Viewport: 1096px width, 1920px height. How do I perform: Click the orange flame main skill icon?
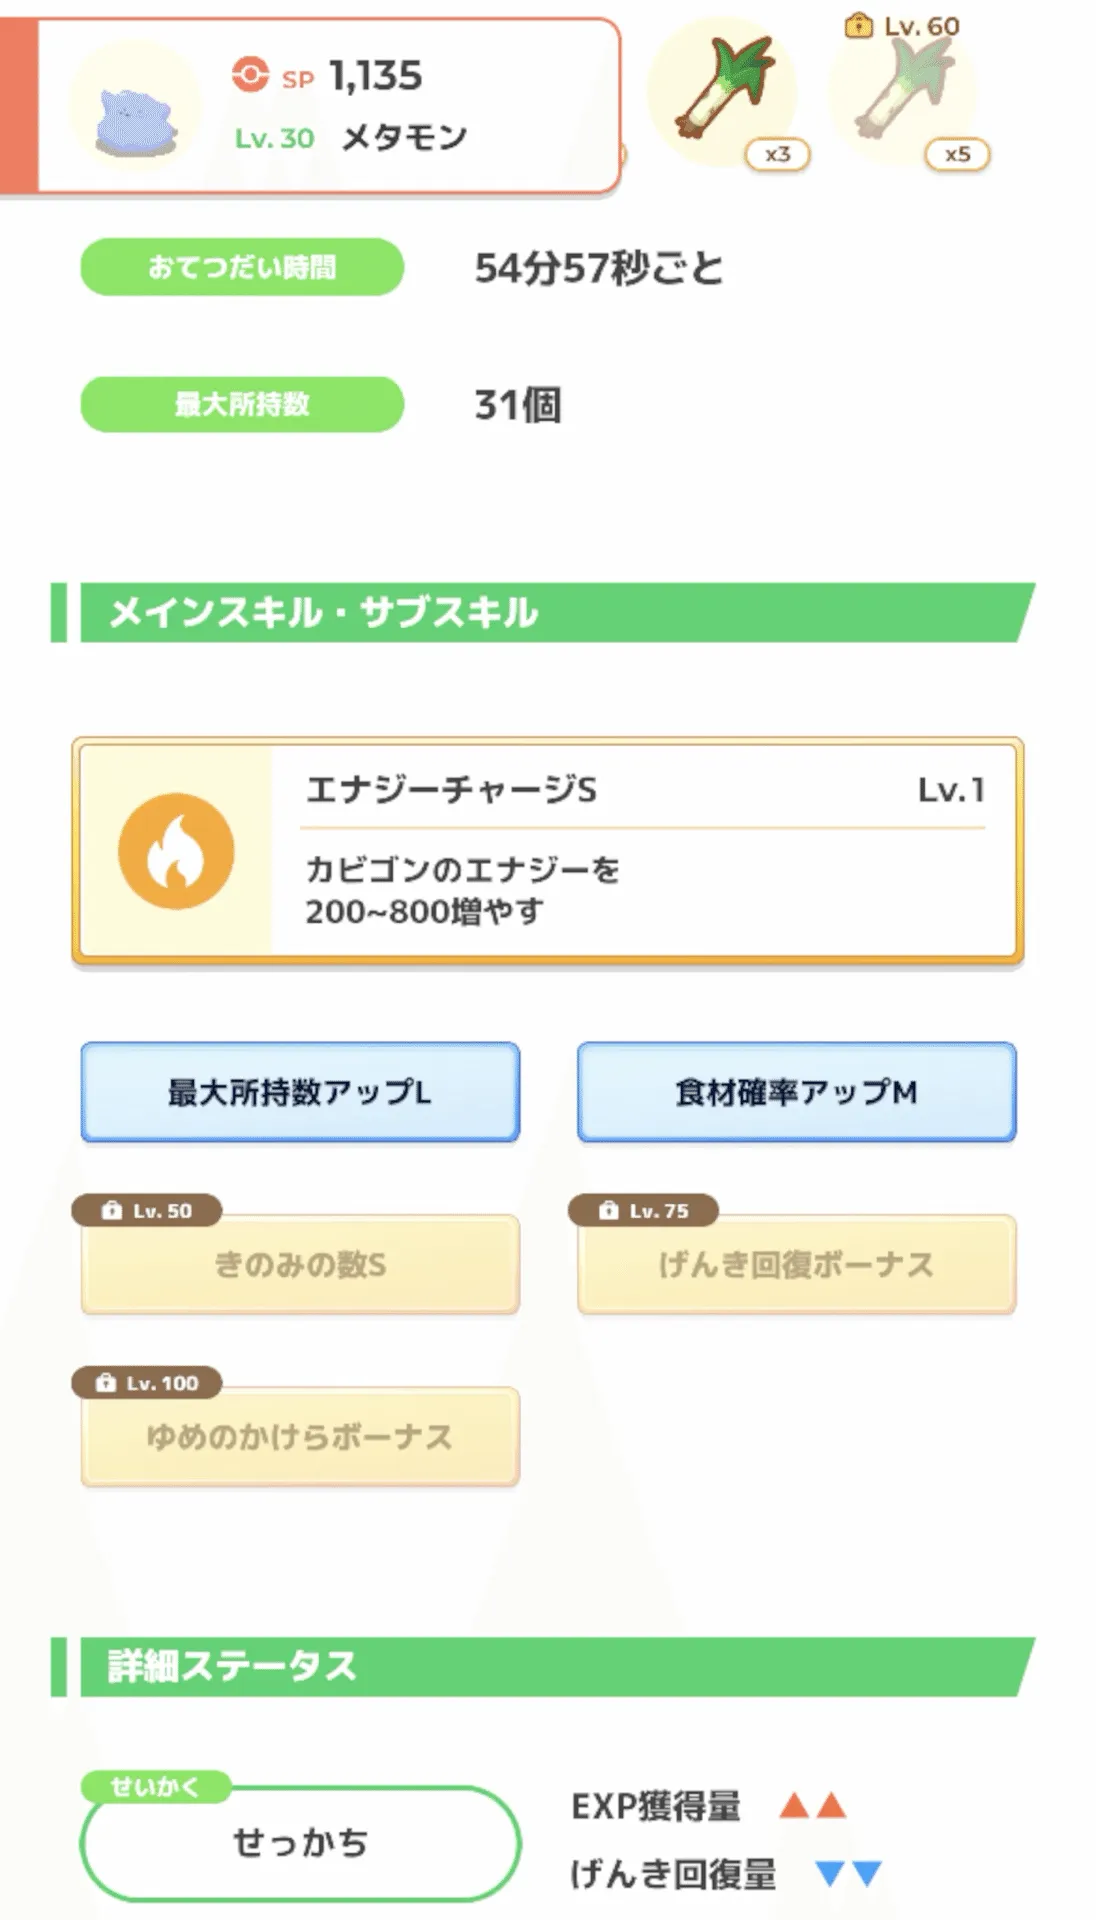pyautogui.click(x=176, y=851)
